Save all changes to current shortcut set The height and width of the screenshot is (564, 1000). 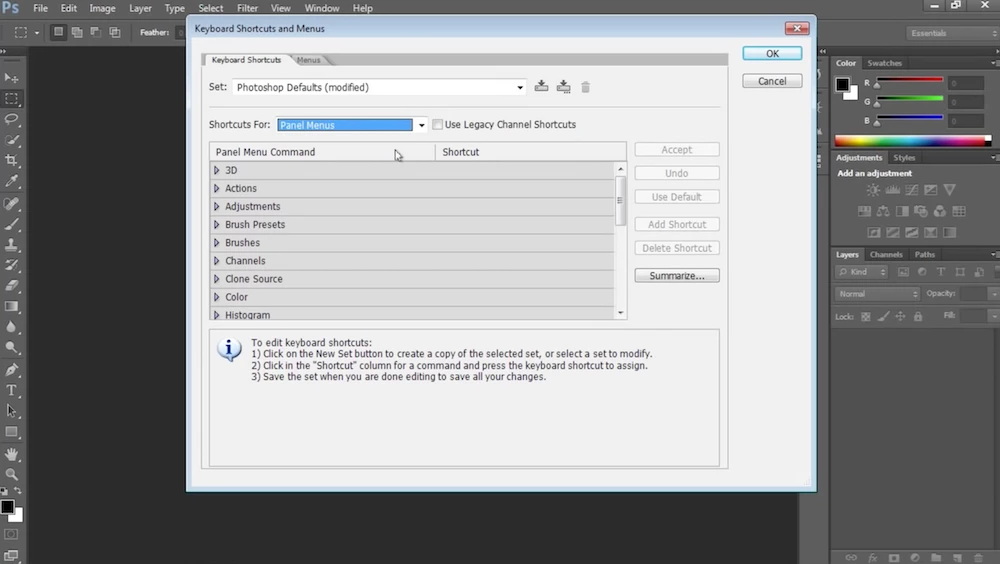(x=541, y=86)
